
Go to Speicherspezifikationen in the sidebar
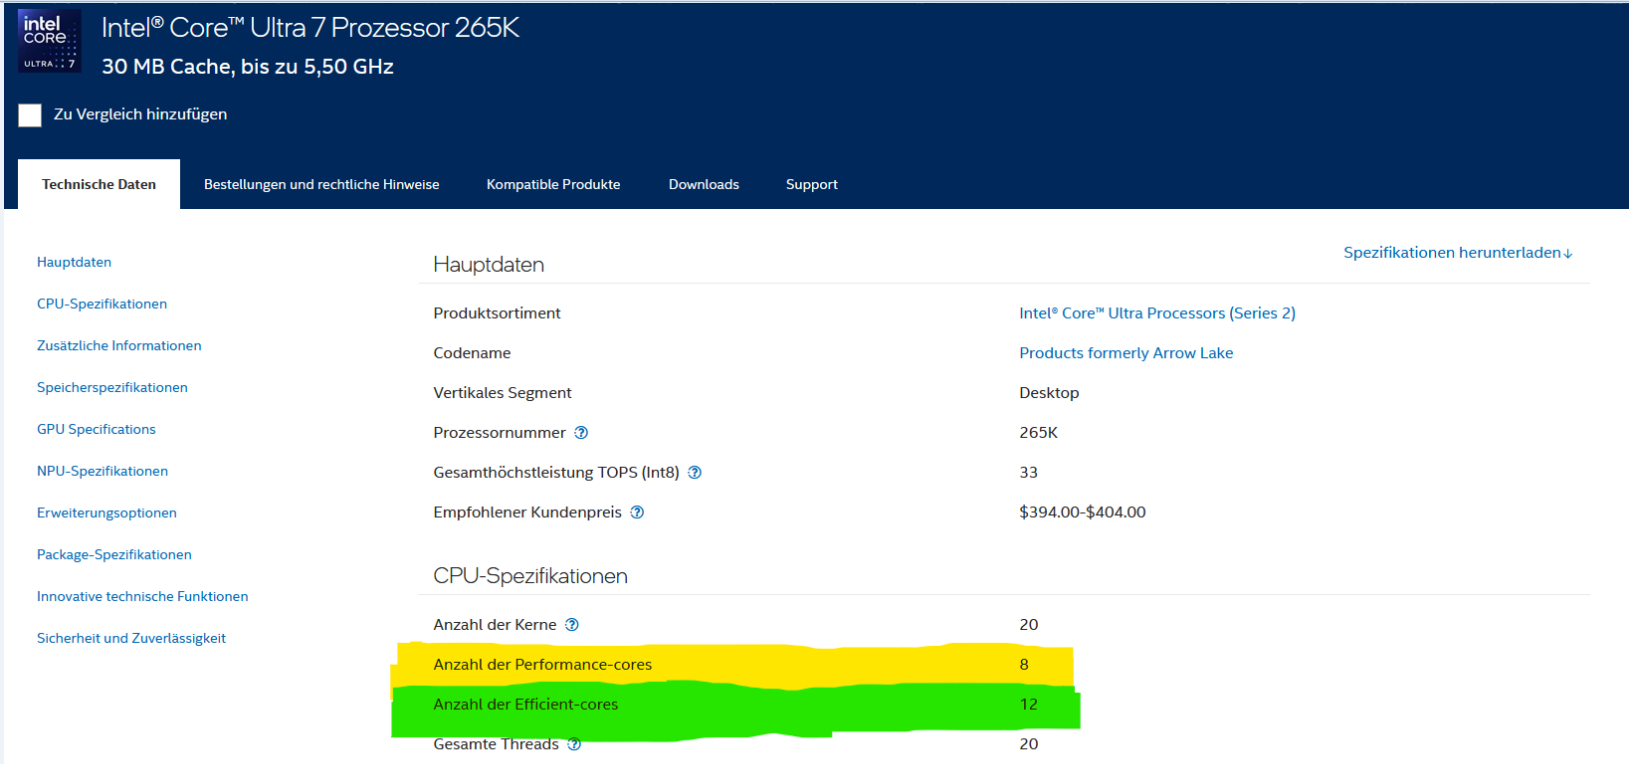(x=112, y=388)
